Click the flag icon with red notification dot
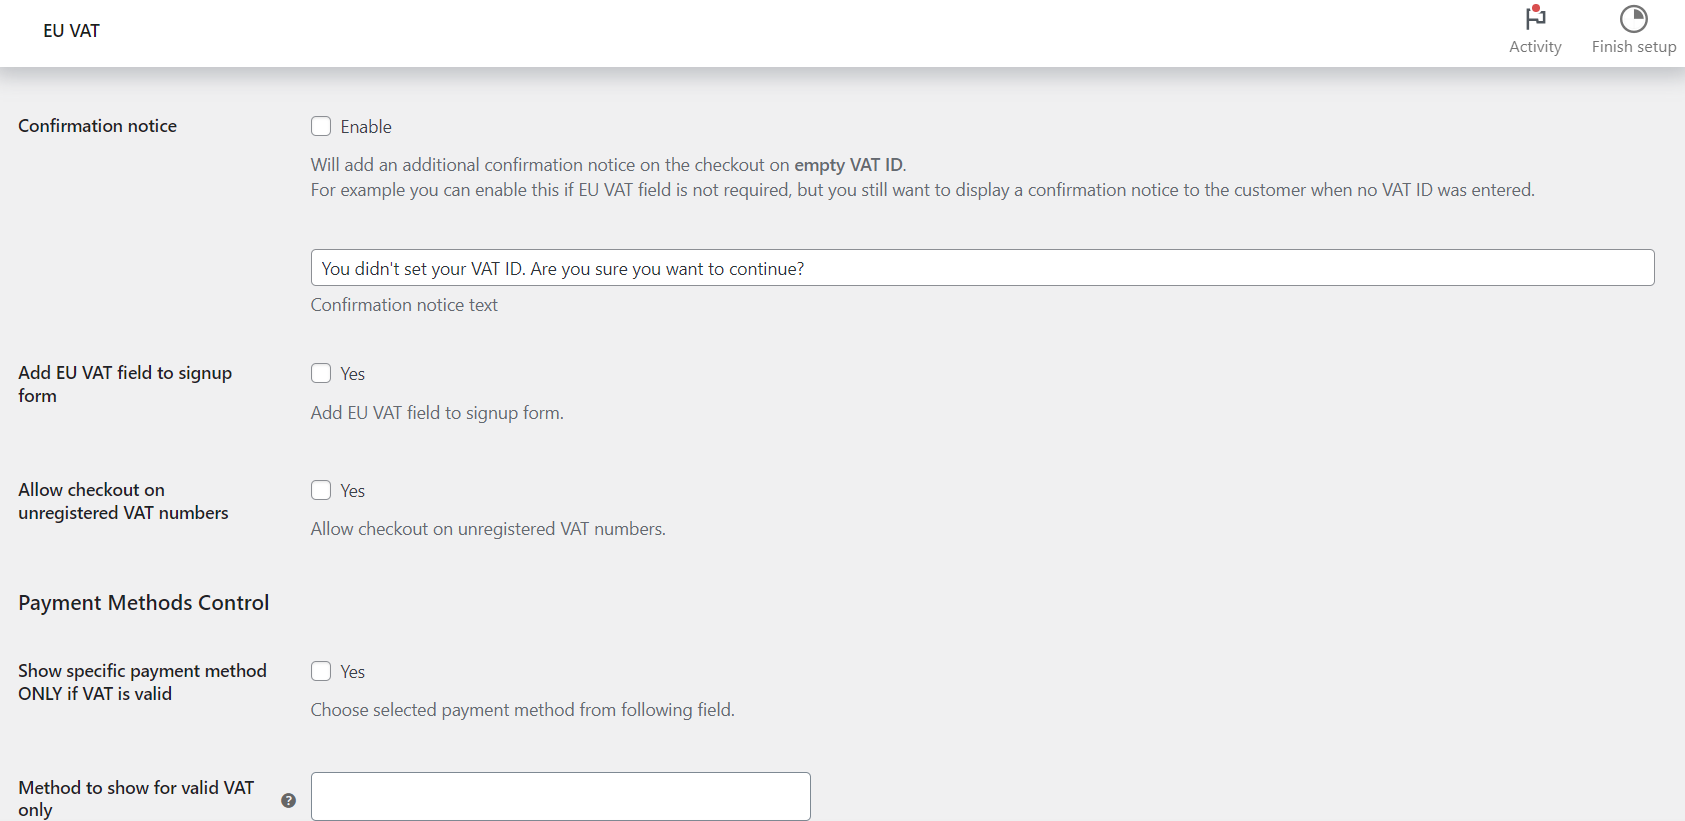The image size is (1685, 821). coord(1536,18)
